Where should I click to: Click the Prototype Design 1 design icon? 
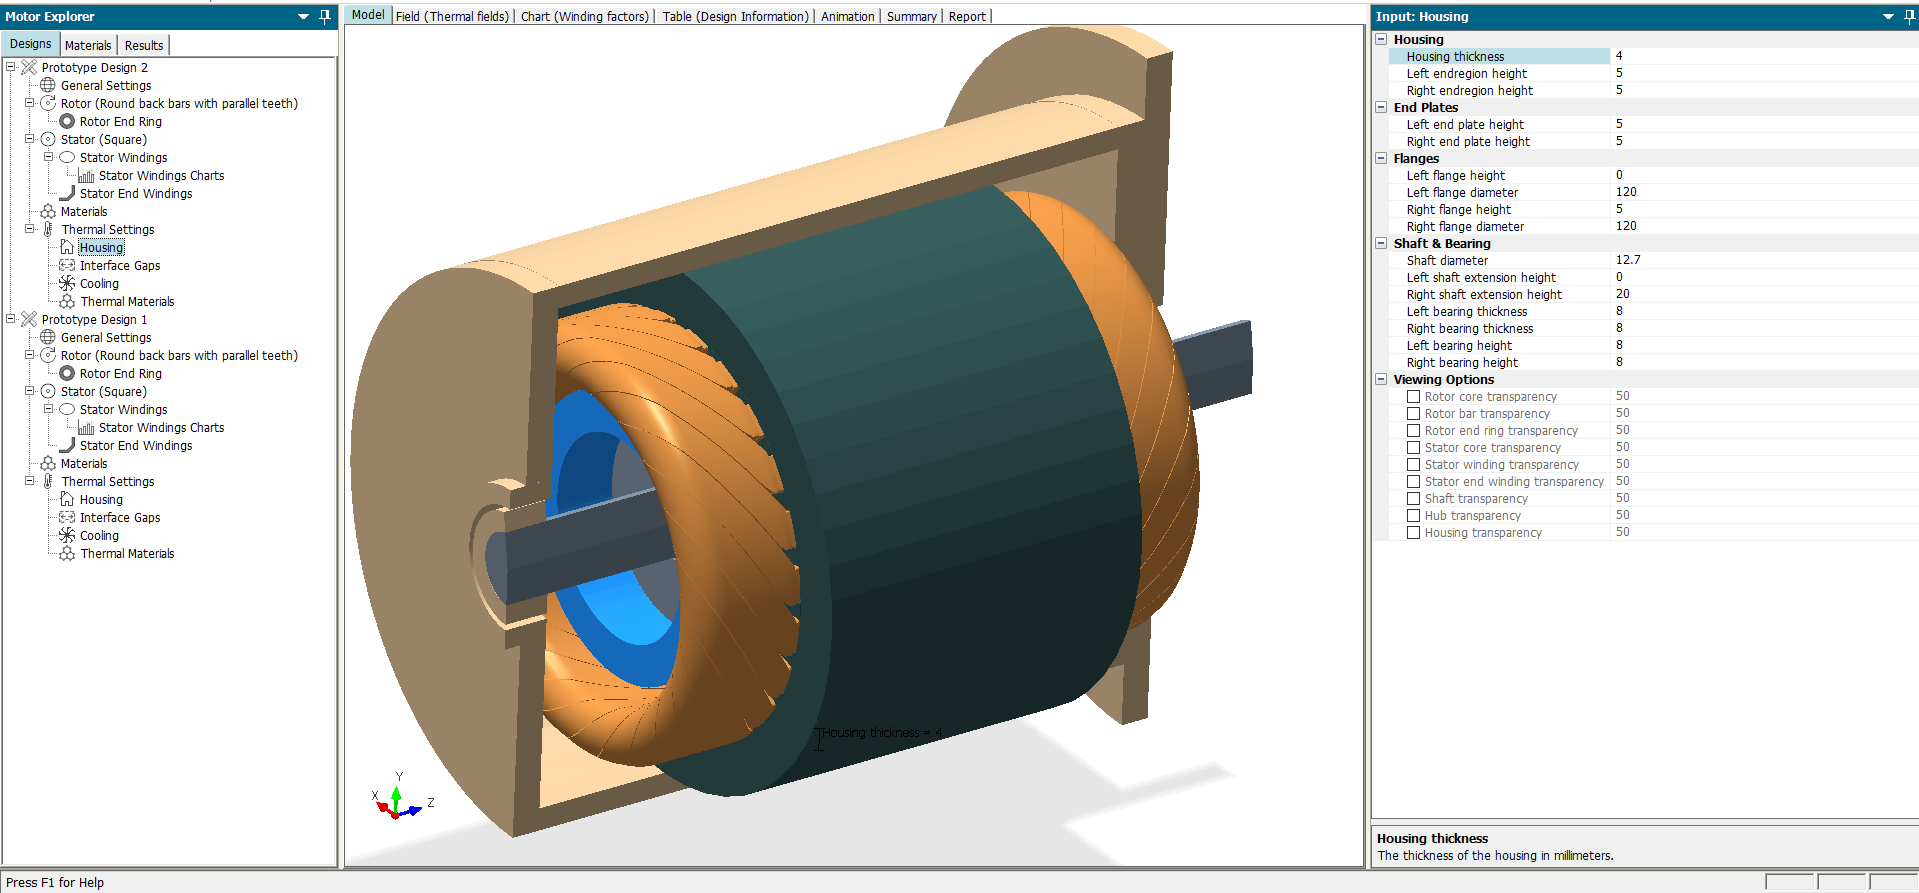[29, 319]
